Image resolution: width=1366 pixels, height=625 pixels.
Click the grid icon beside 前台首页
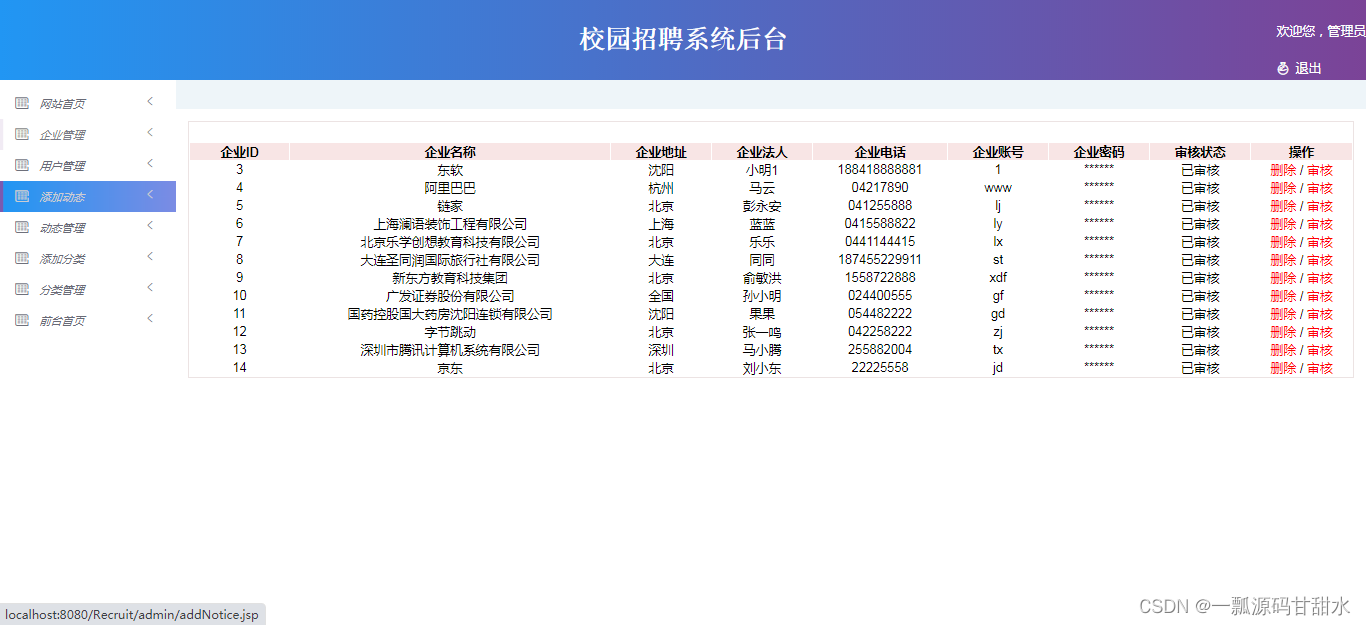(22, 320)
